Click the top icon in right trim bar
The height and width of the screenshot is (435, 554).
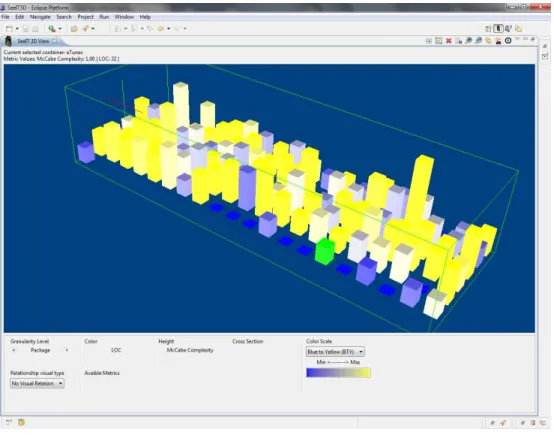[x=545, y=46]
